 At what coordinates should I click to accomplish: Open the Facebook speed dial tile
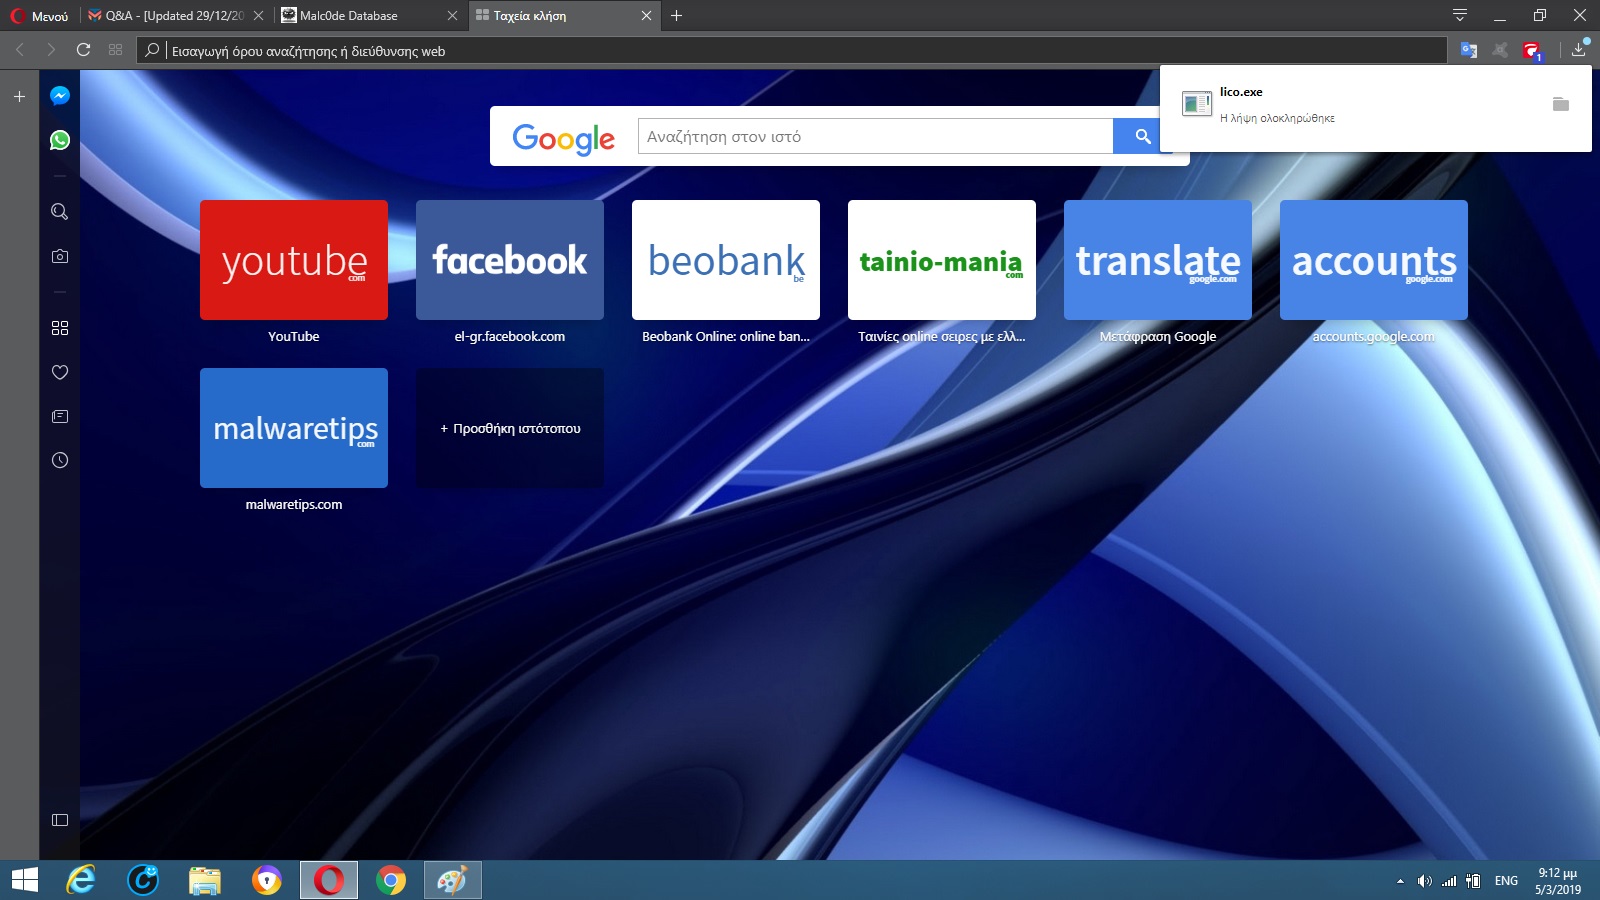(x=510, y=260)
